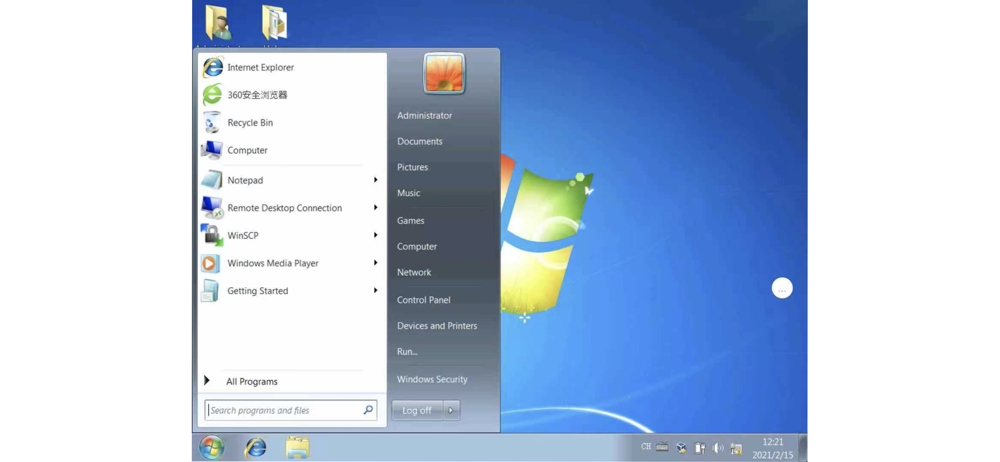Open the Recycle Bin icon in Start menu
This screenshot has height=462, width=1000.
(x=212, y=123)
